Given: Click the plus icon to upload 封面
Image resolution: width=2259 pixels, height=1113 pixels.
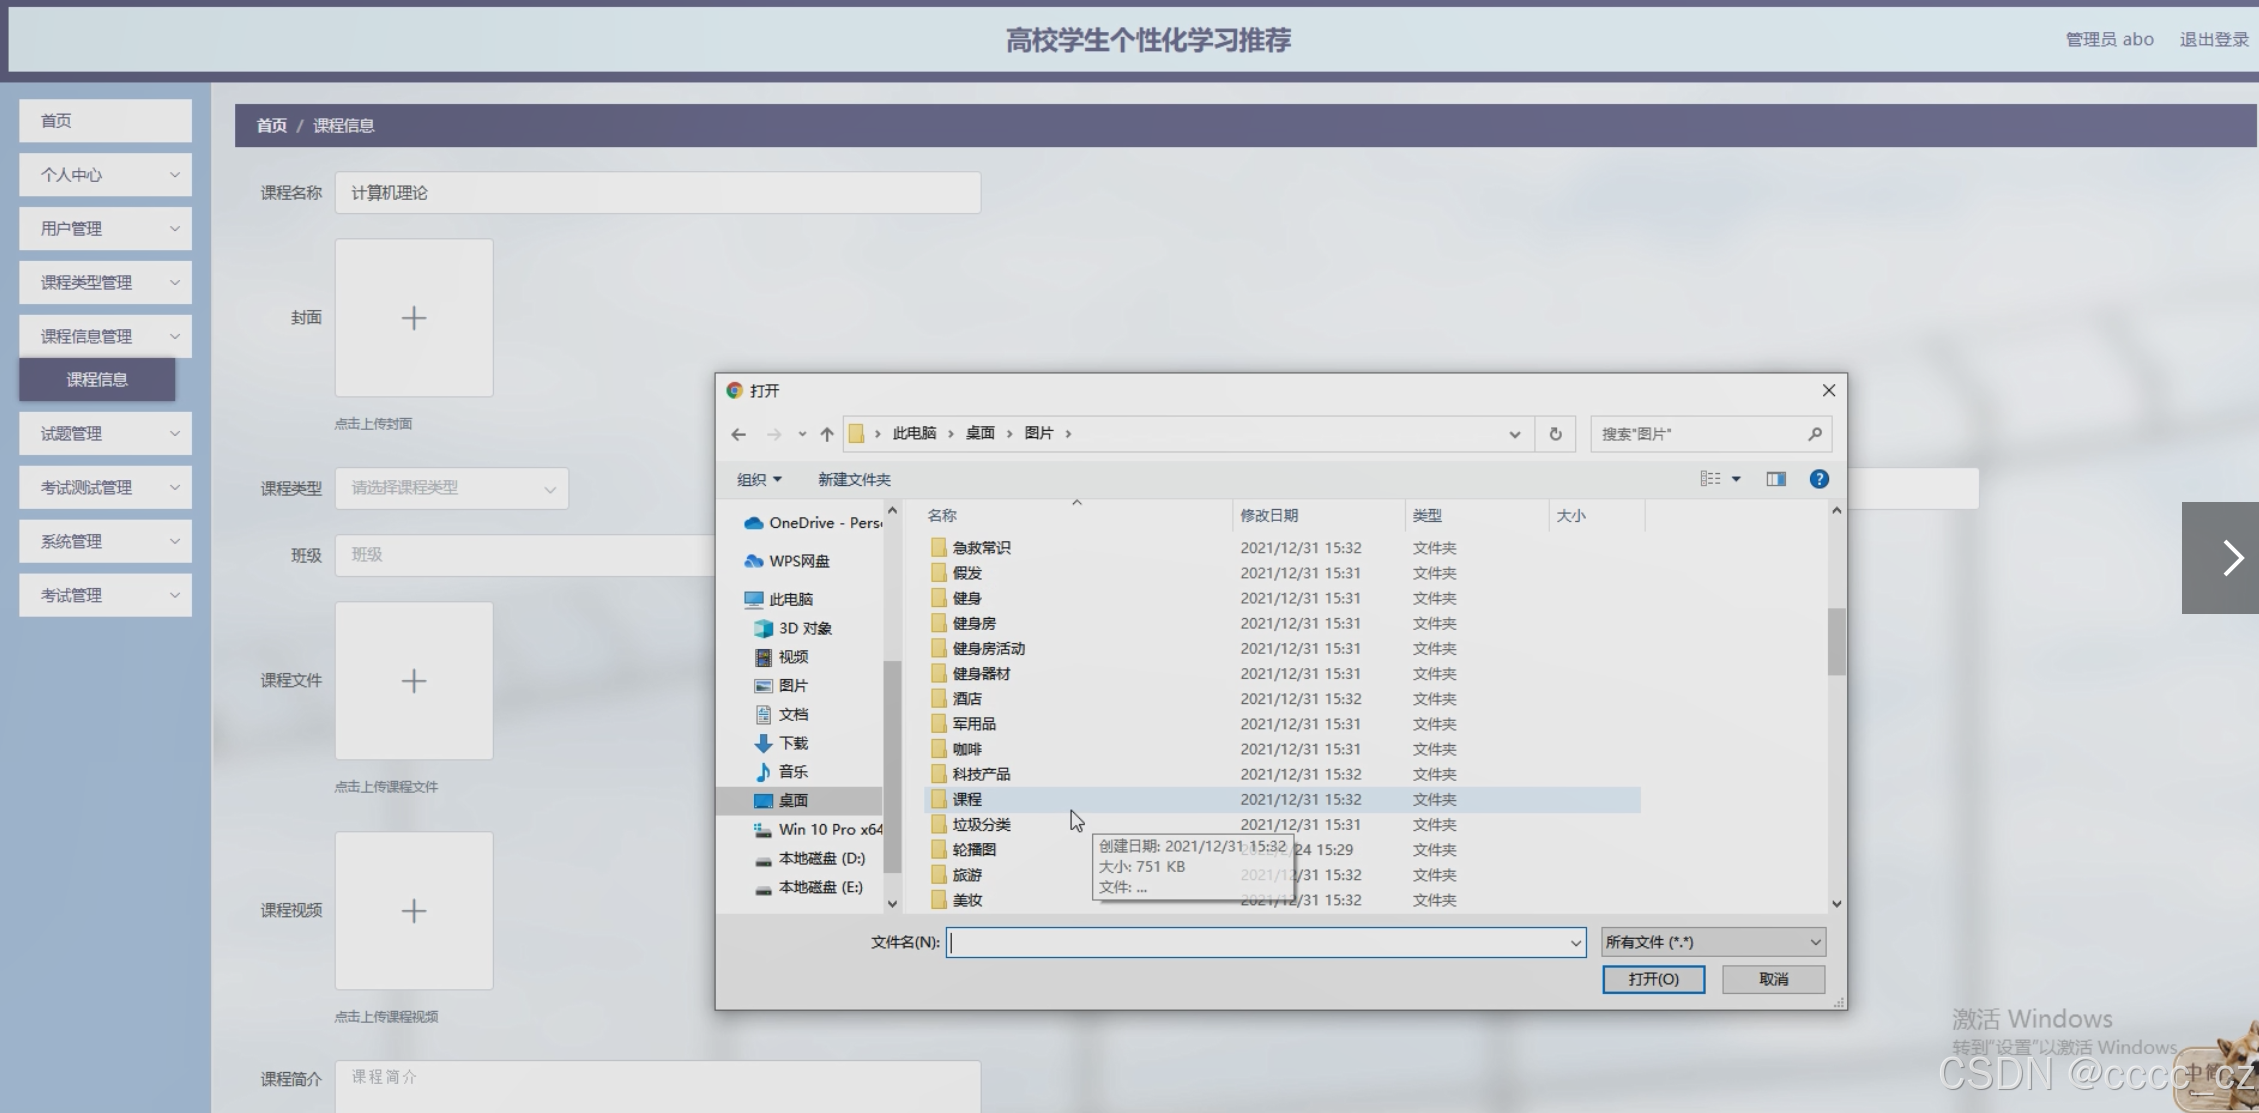Looking at the screenshot, I should (x=414, y=318).
